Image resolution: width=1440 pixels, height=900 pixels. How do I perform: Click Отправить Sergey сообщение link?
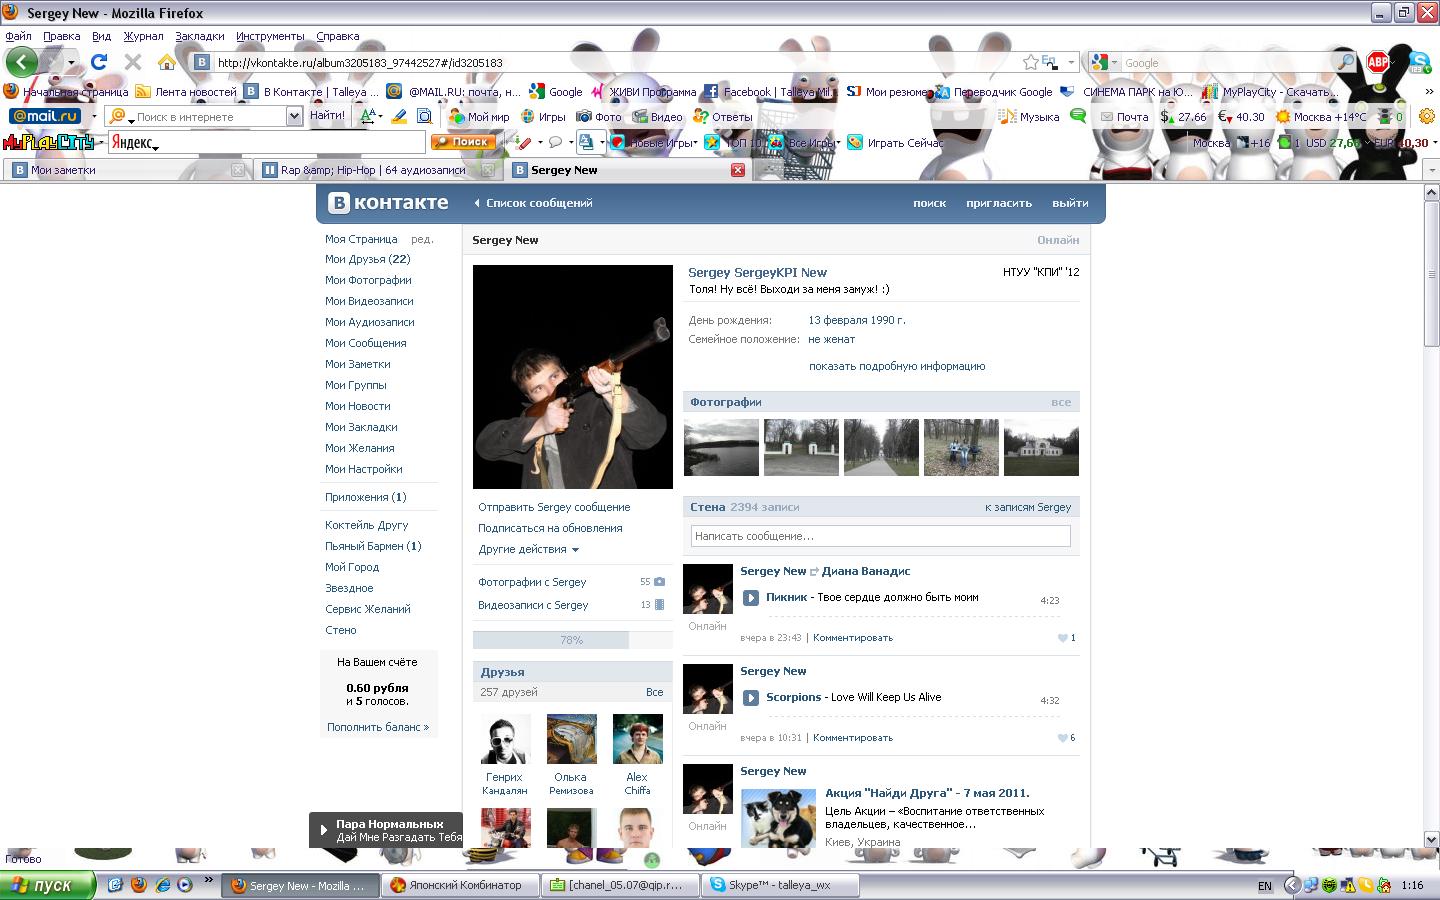(554, 508)
